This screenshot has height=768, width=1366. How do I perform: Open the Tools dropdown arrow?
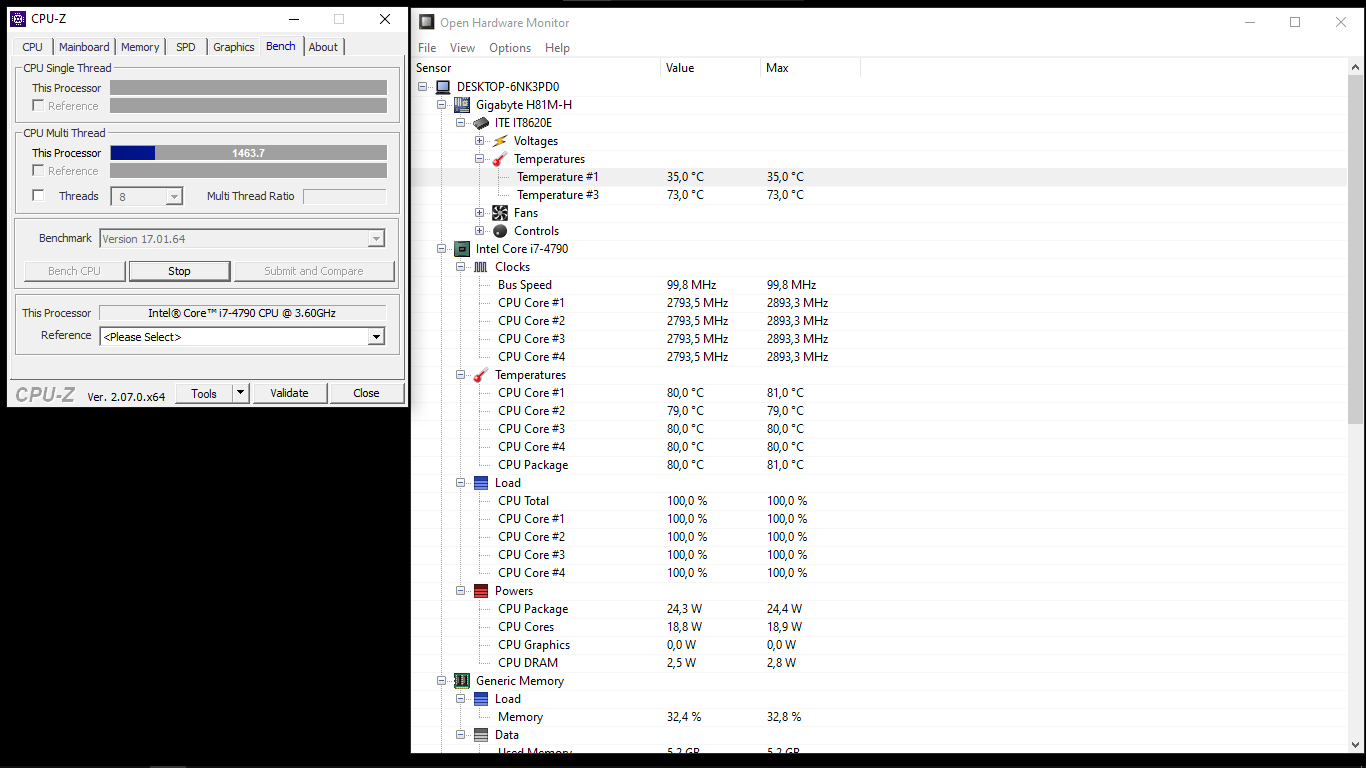click(240, 393)
